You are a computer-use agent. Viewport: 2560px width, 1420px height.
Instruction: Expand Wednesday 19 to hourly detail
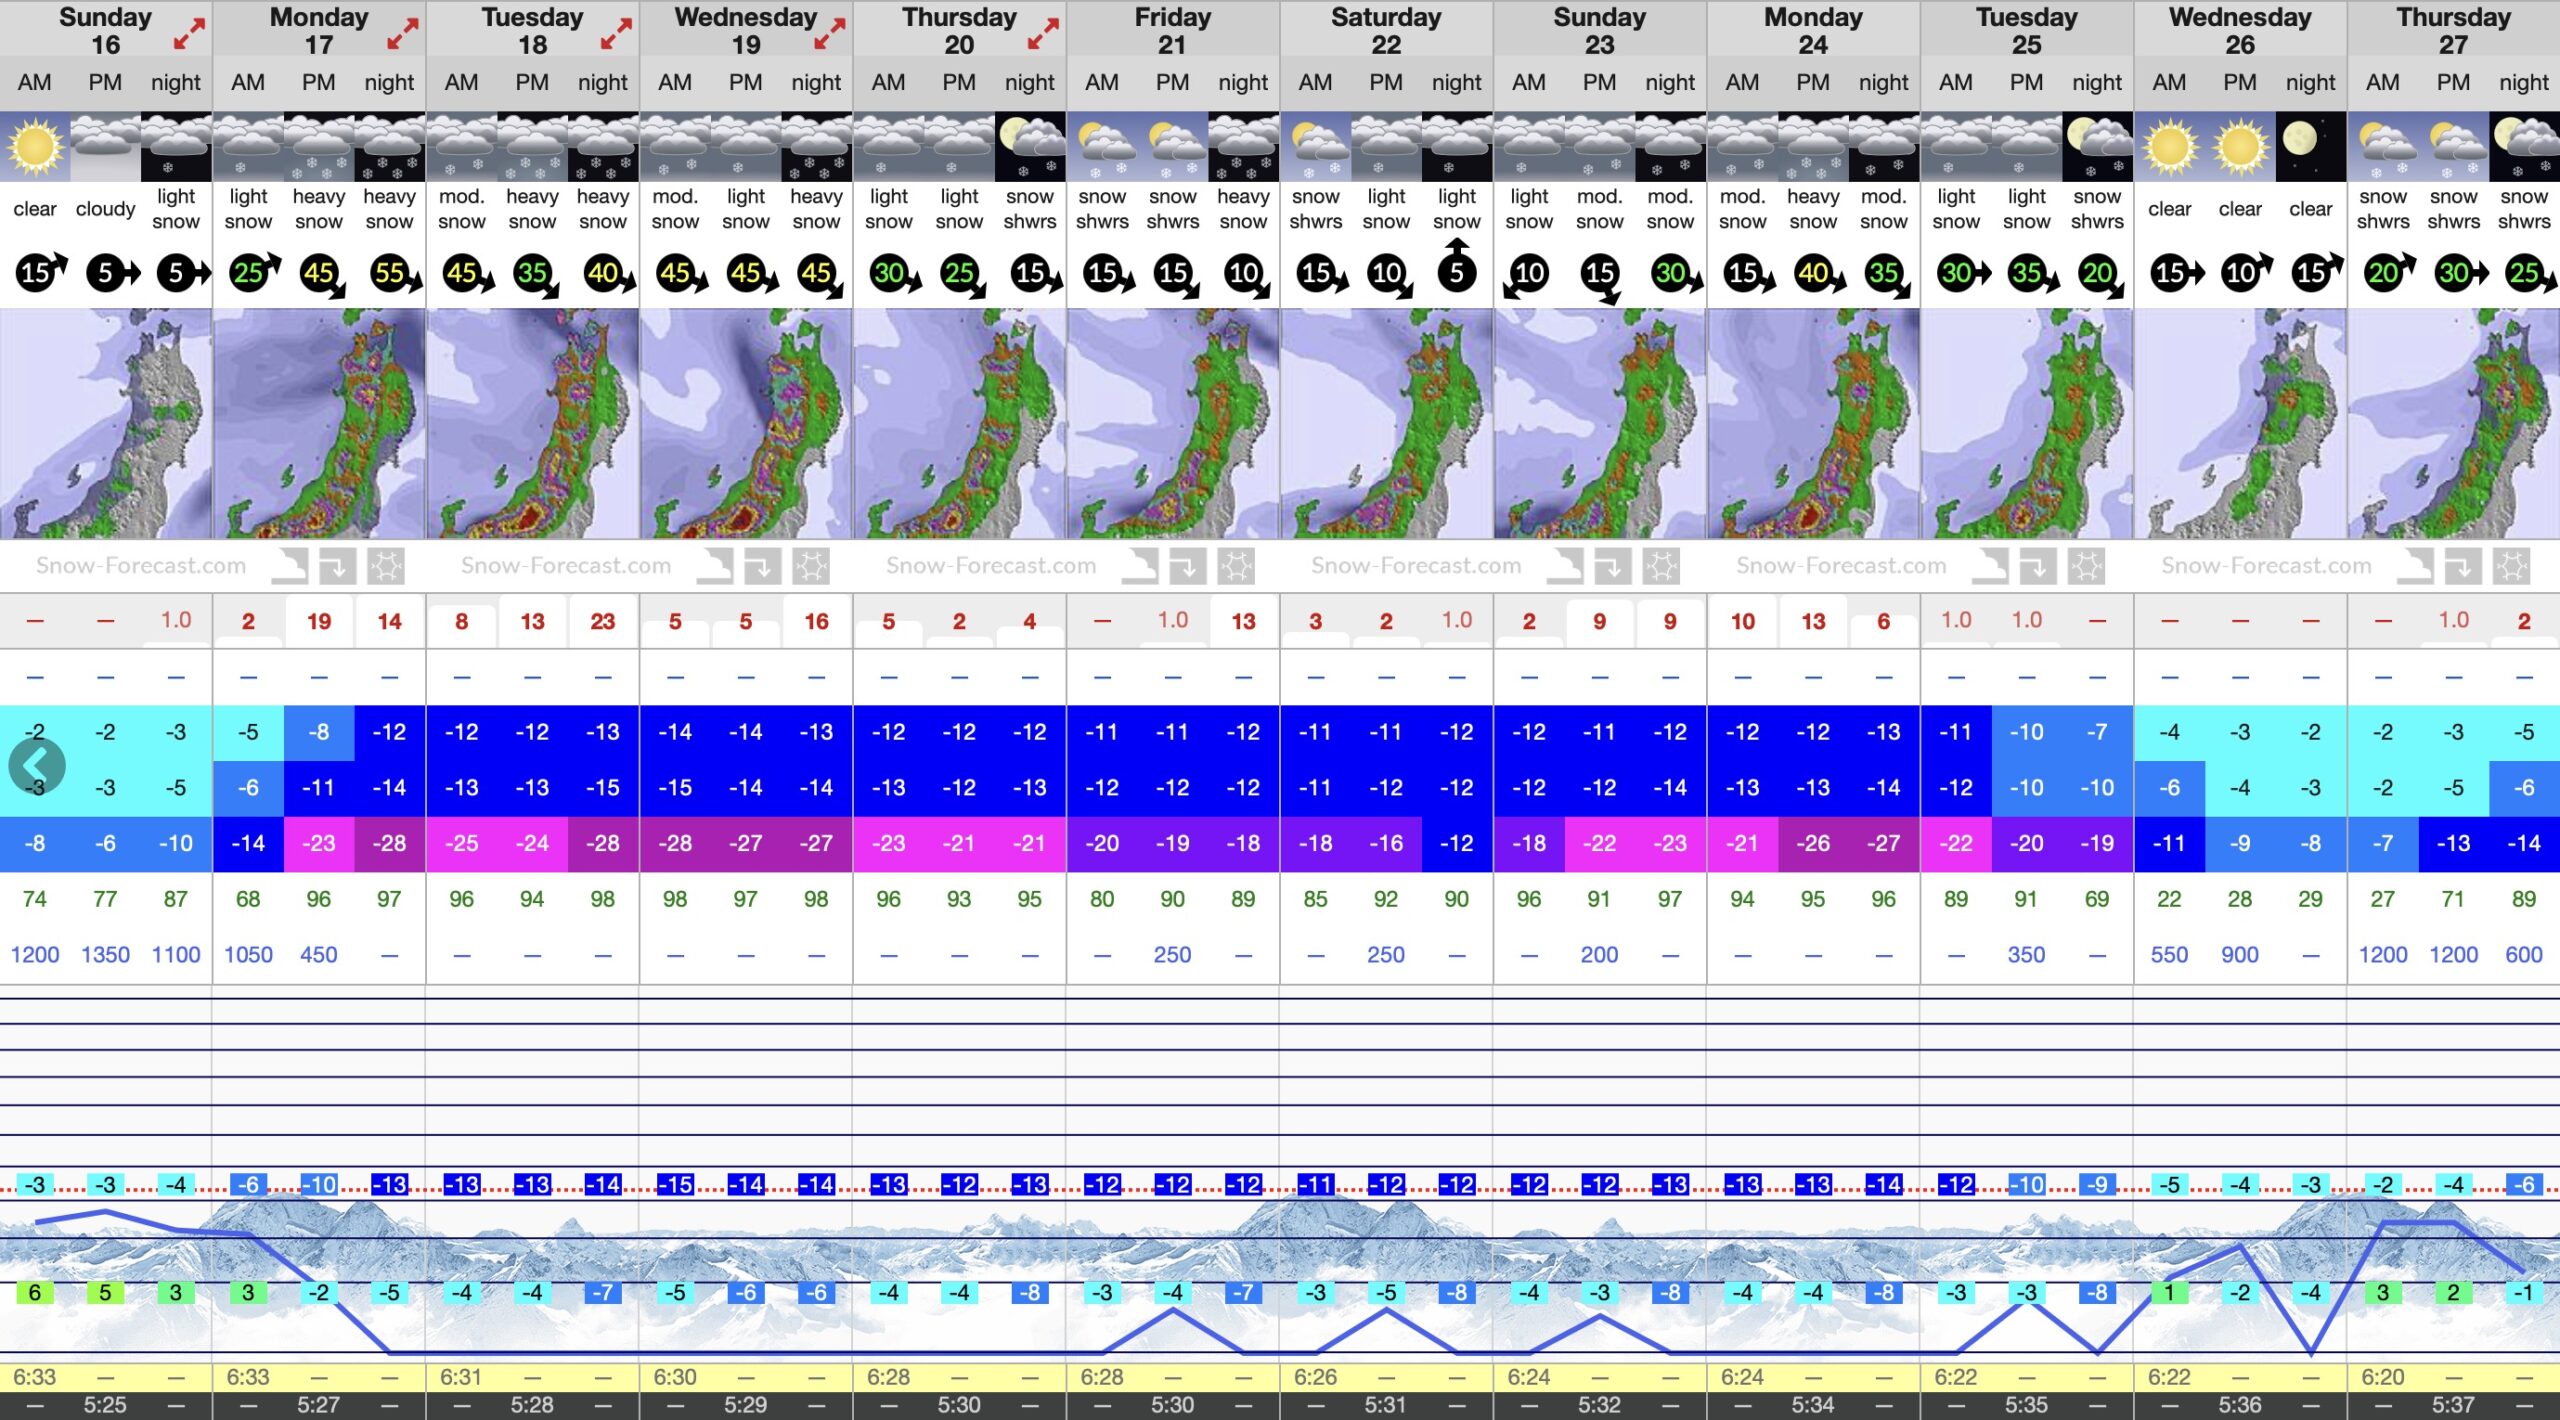click(x=830, y=34)
